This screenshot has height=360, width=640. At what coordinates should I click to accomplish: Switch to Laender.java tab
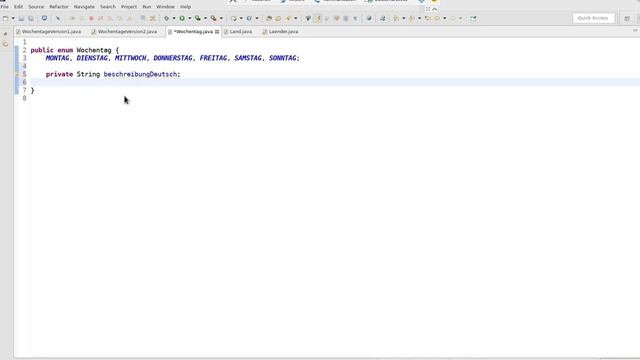pos(280,31)
